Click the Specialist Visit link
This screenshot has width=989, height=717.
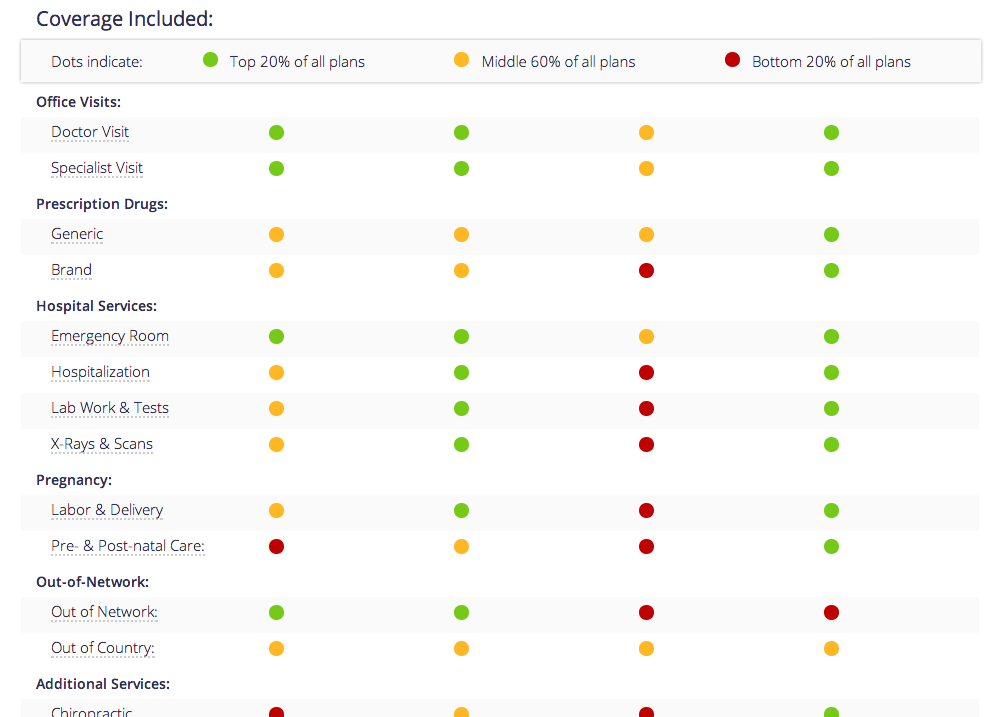point(97,168)
